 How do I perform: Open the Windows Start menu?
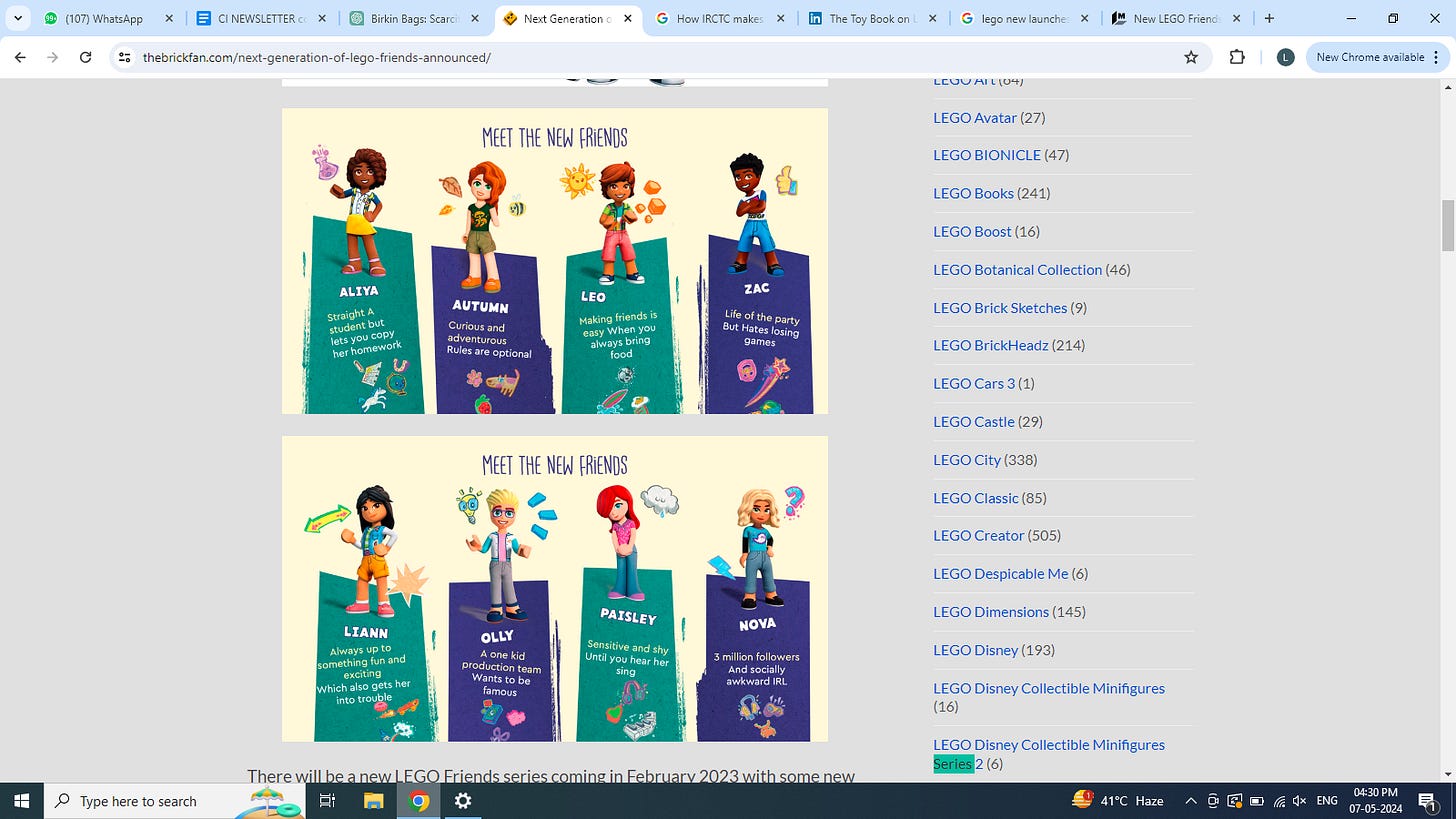coord(22,800)
